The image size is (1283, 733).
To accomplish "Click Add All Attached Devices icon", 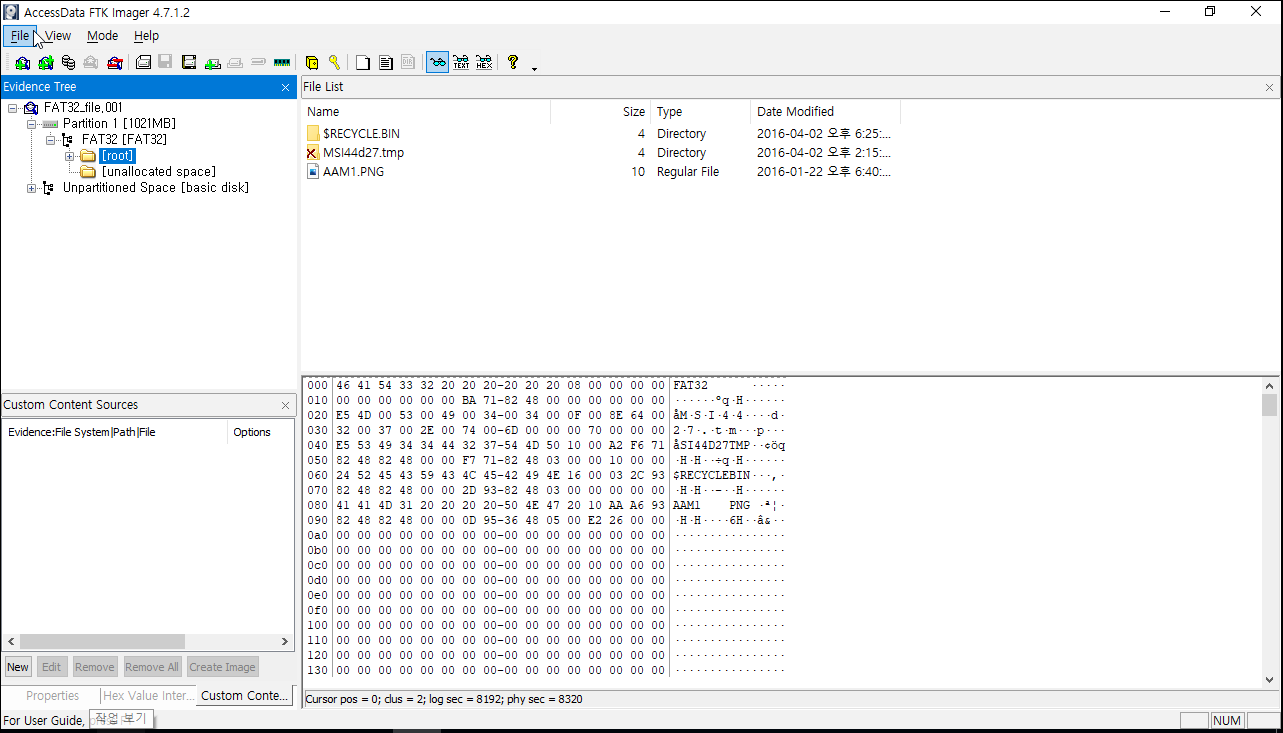I will (46, 62).
